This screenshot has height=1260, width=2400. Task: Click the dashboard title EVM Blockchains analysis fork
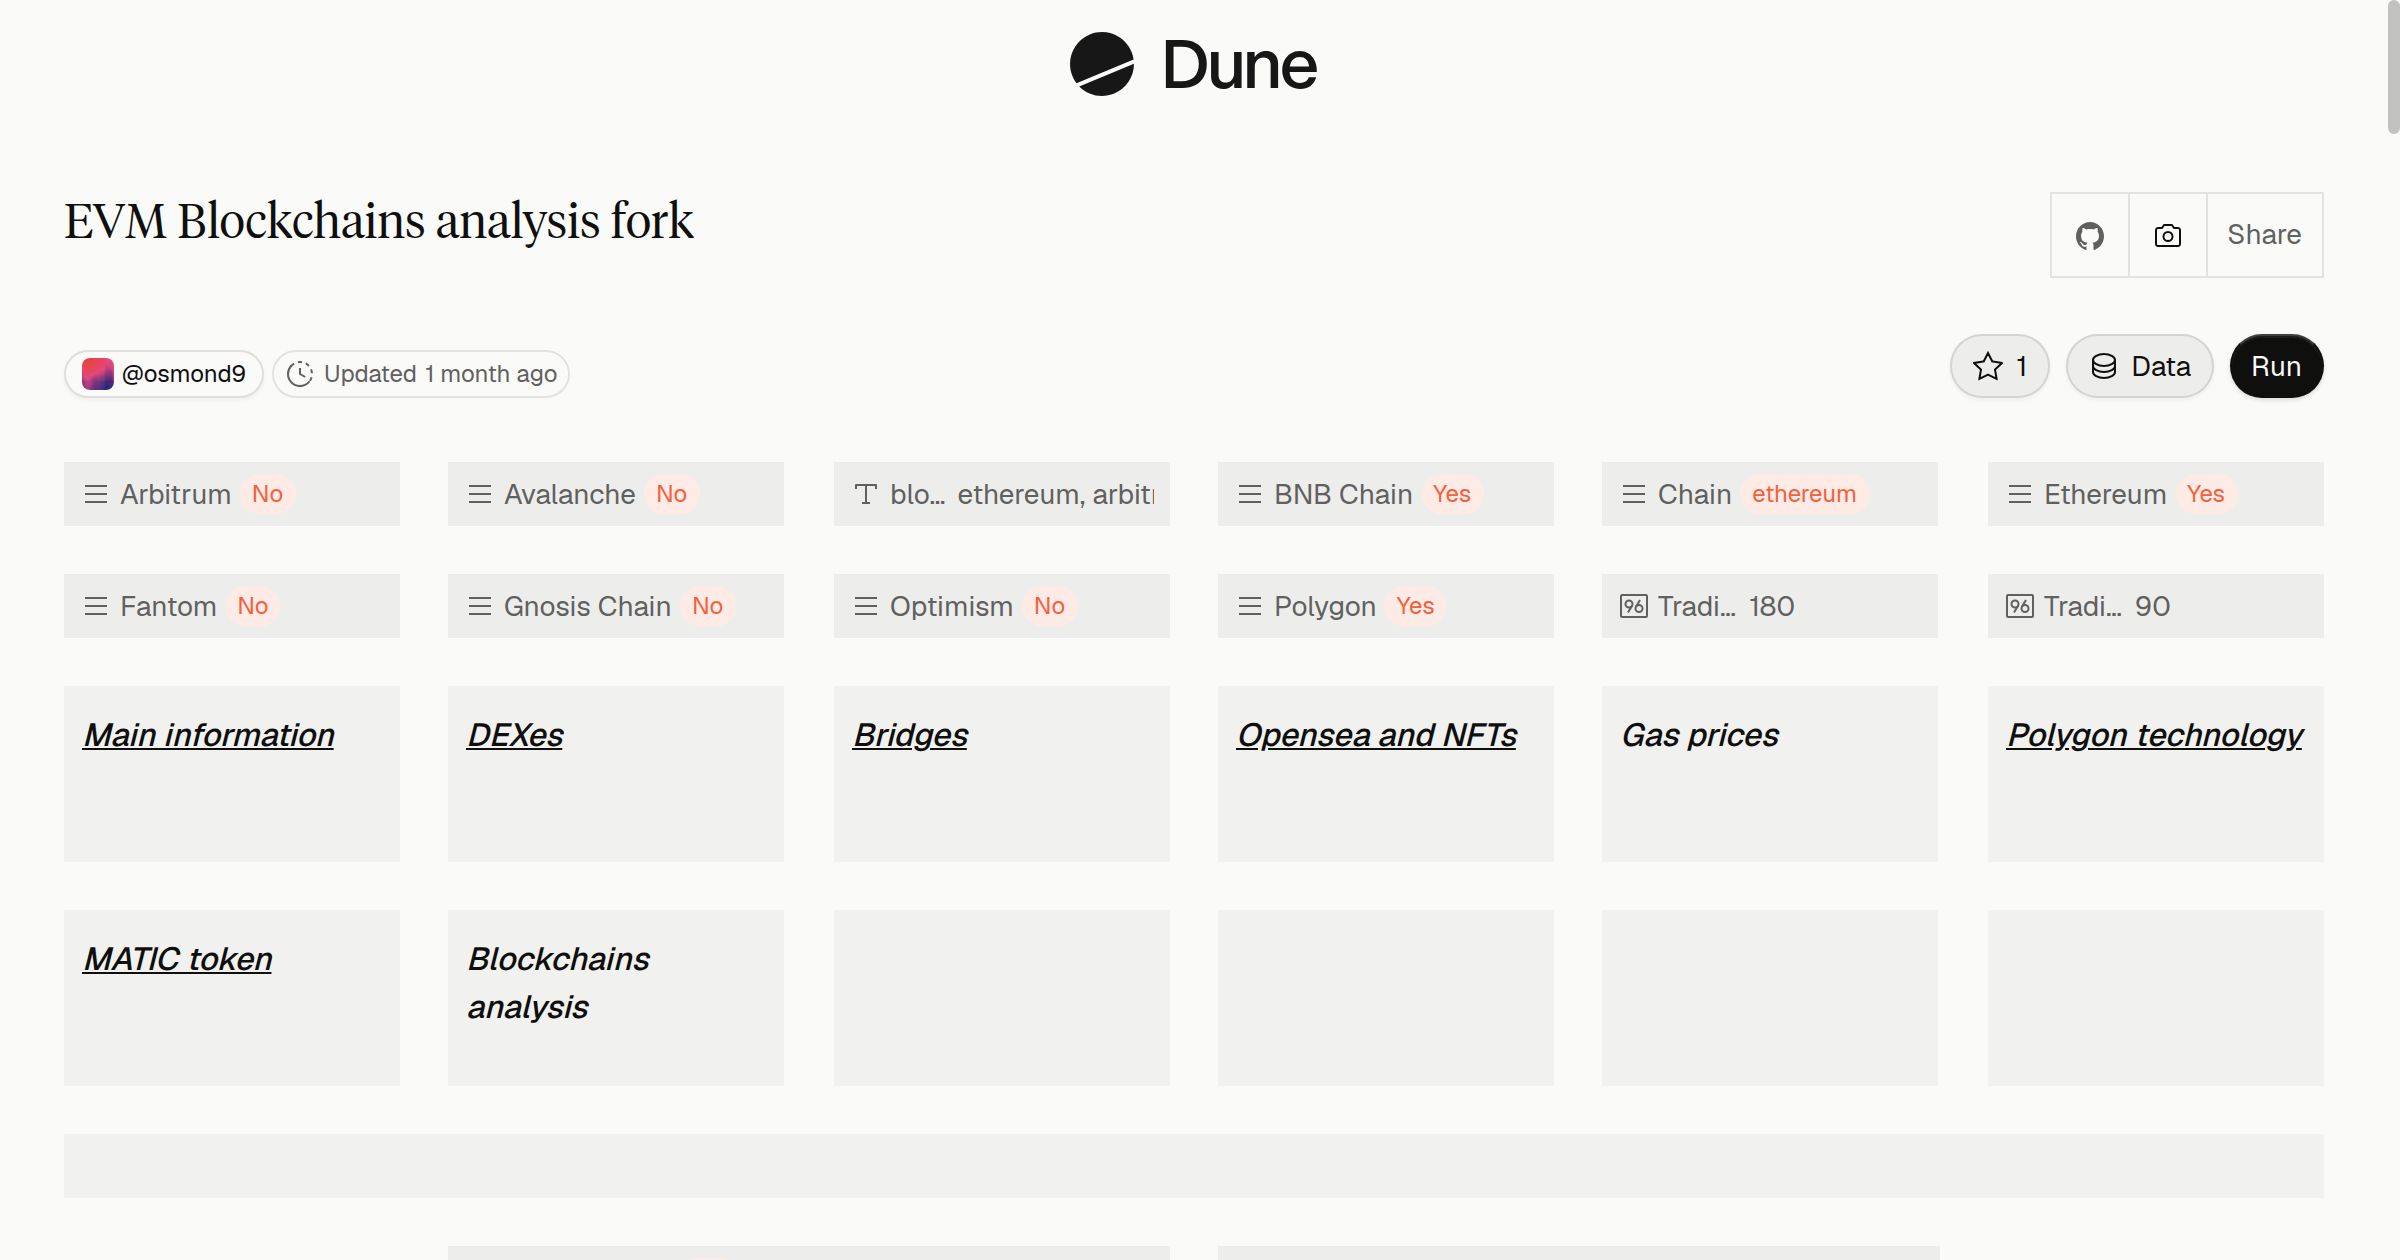point(379,221)
